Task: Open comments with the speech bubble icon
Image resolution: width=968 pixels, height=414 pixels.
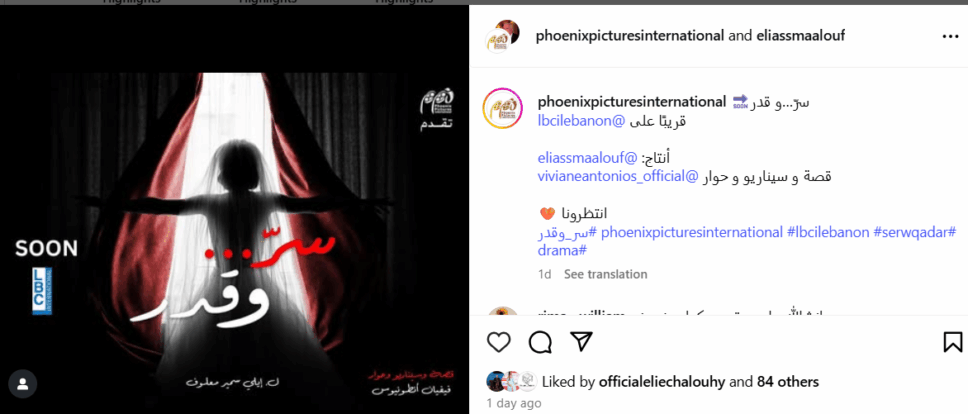Action: tap(540, 342)
